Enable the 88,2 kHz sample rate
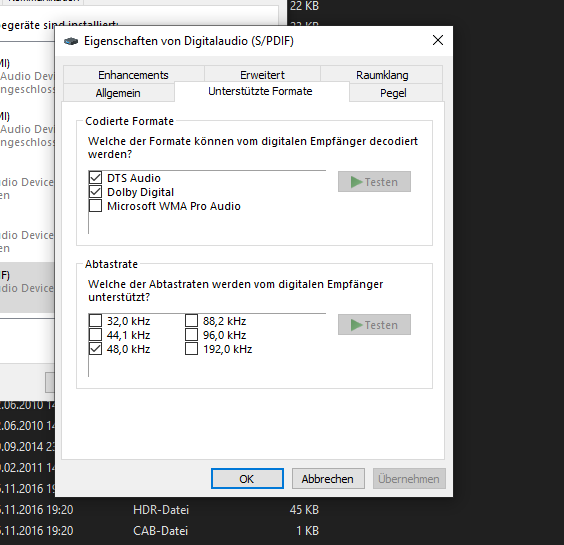This screenshot has height=545, width=564. (191, 321)
